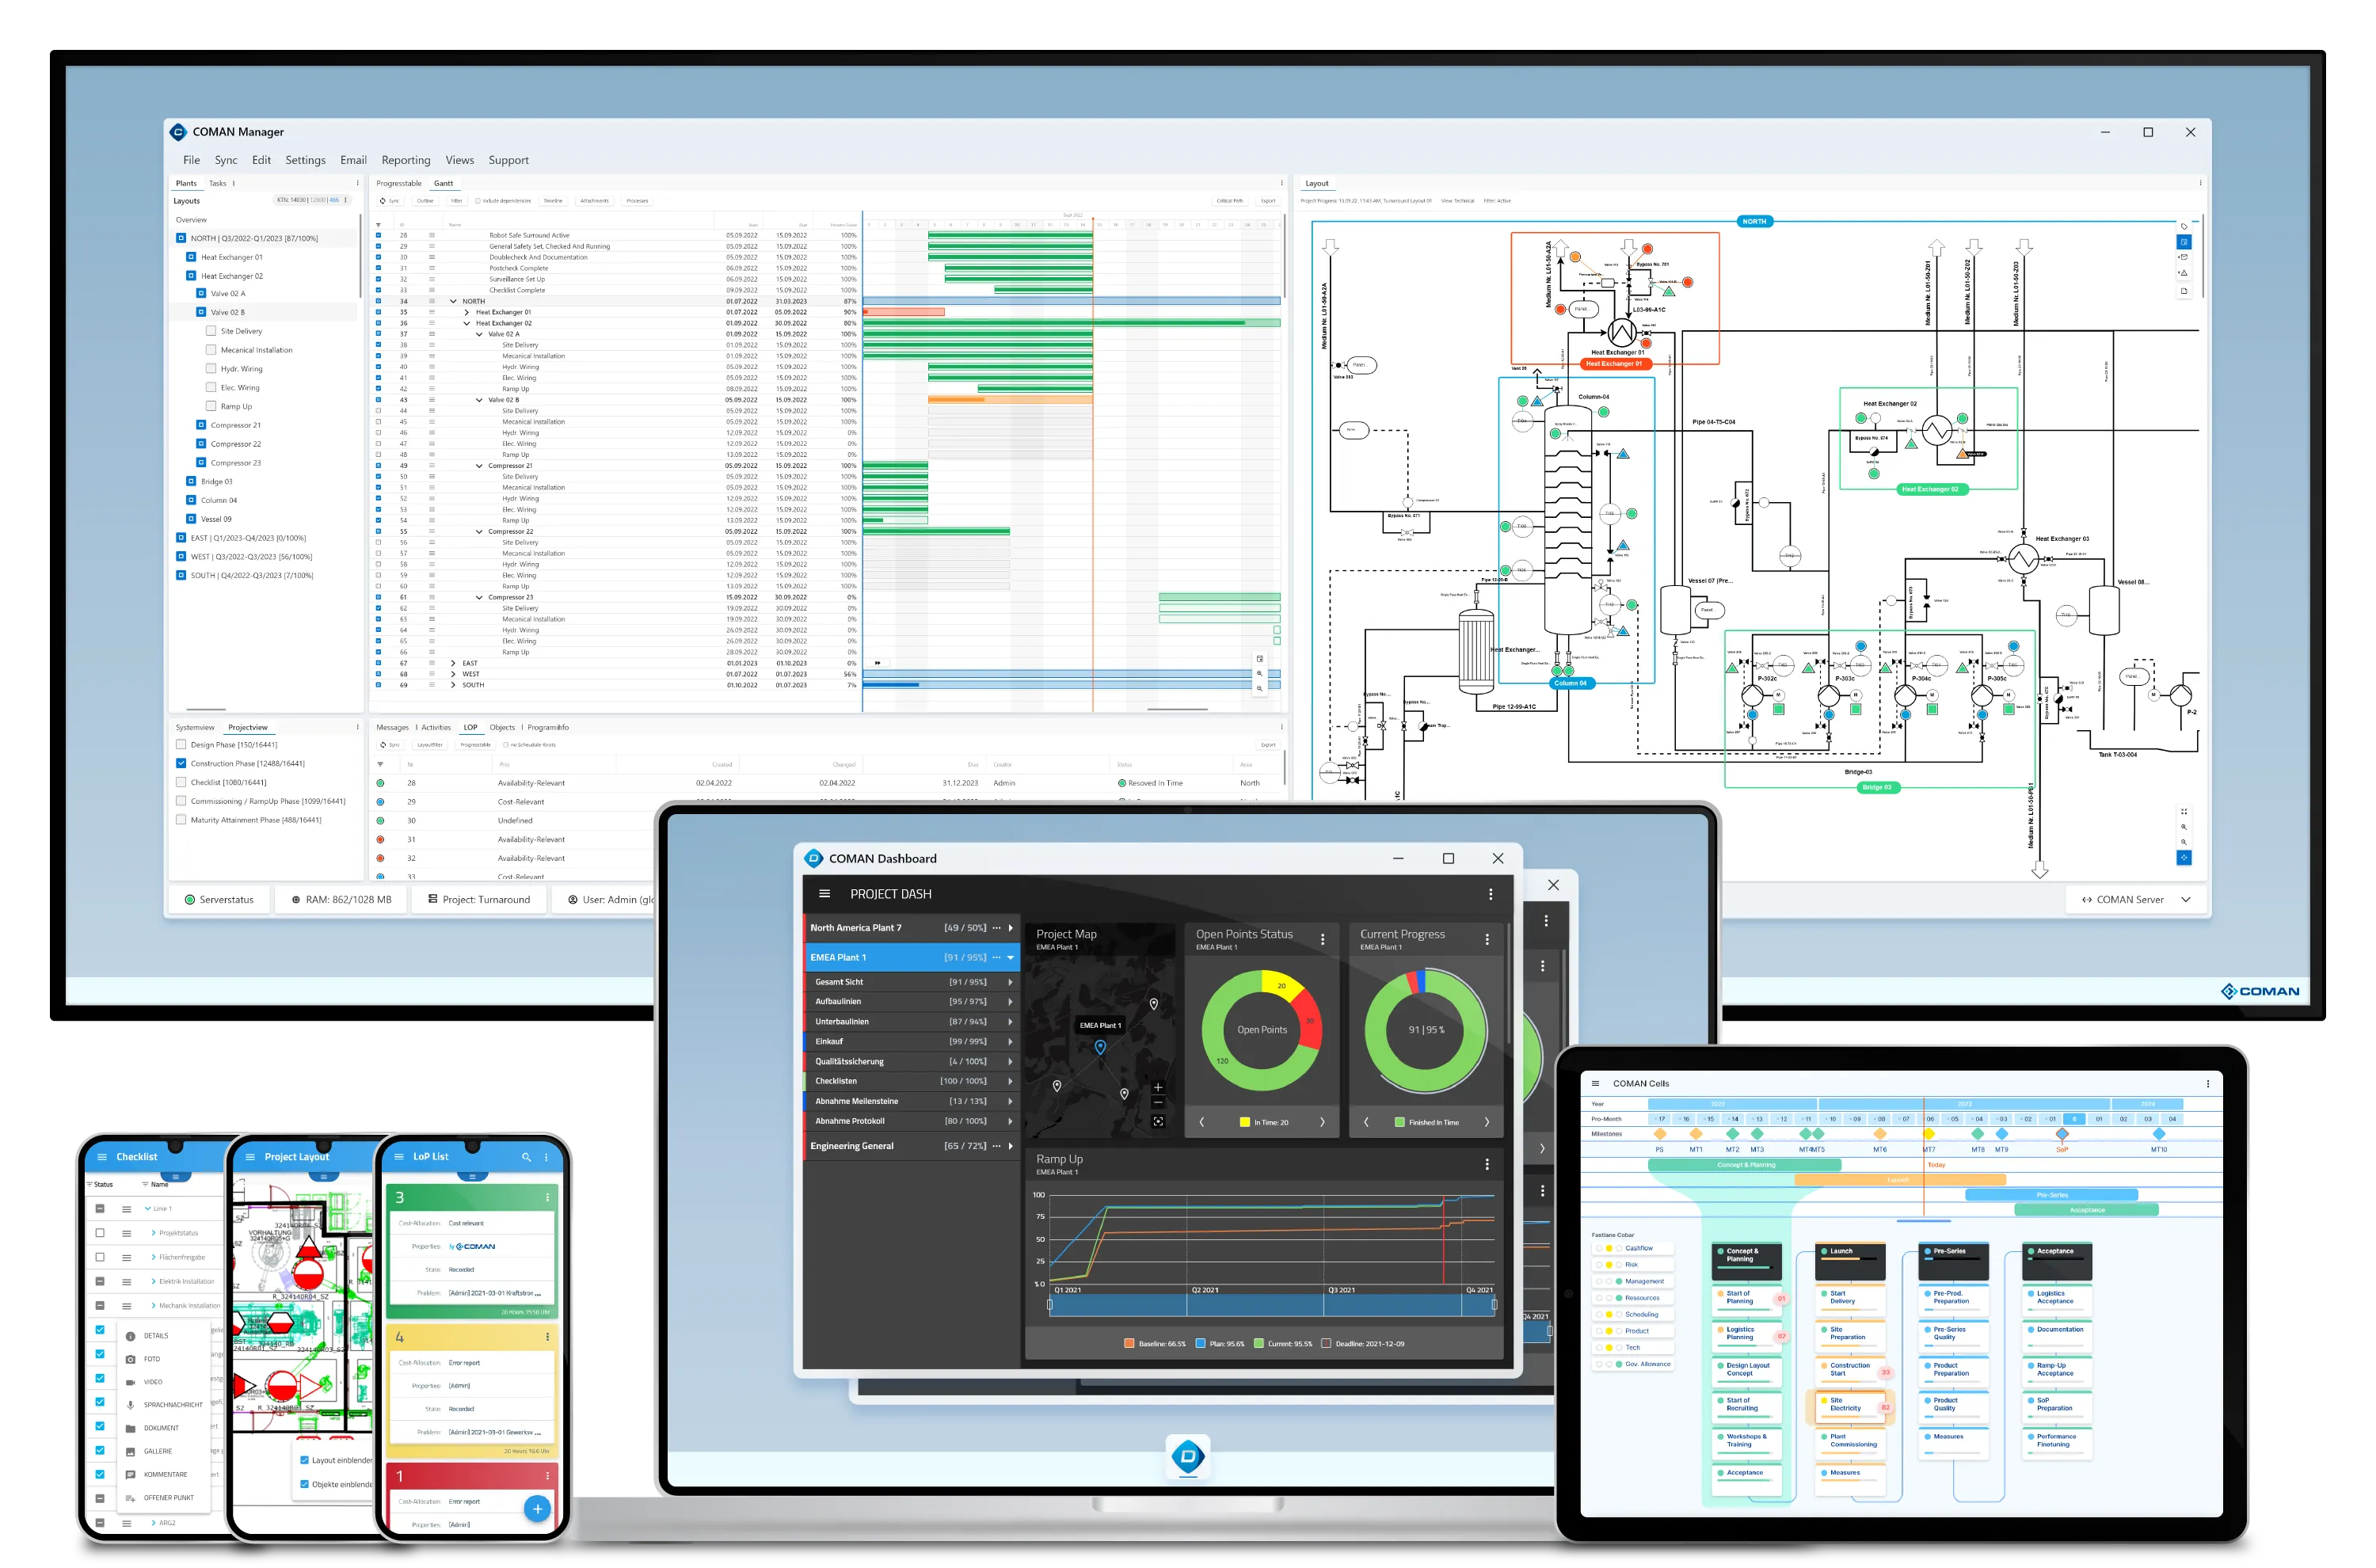2376x1568 pixels.
Task: Click the Filter button in the Gantt toolbar
Action: [456, 201]
